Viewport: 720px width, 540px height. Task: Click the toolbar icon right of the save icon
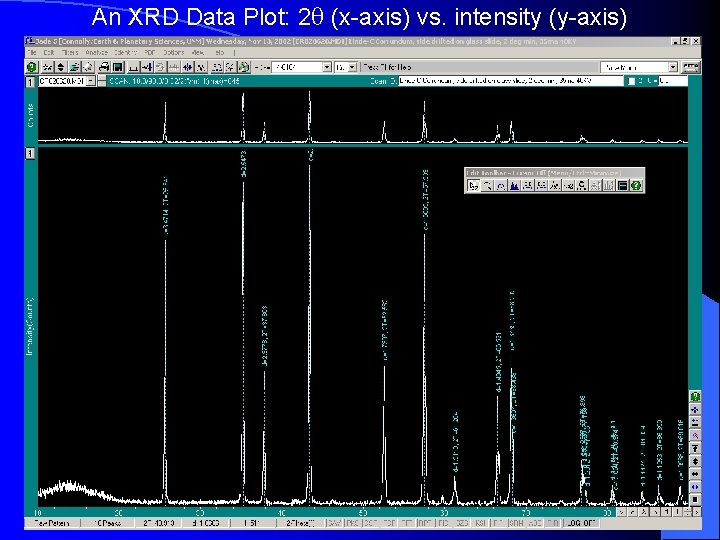tap(133, 68)
